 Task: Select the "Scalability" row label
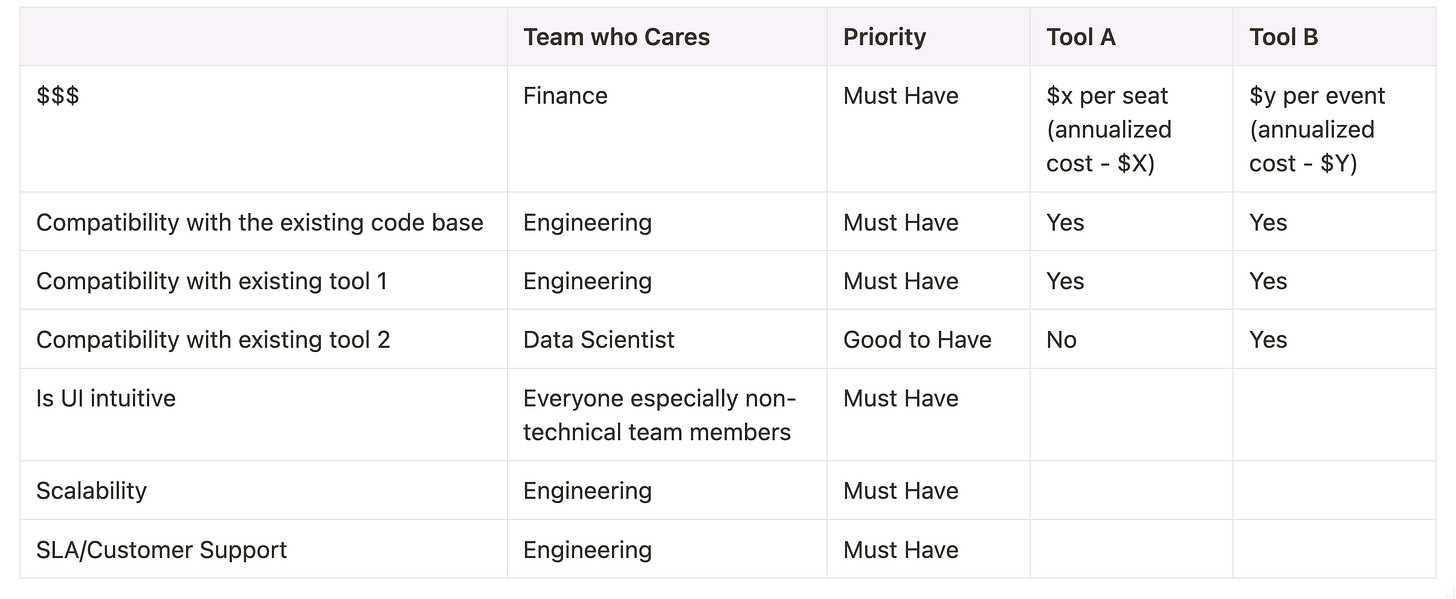pyautogui.click(x=91, y=491)
